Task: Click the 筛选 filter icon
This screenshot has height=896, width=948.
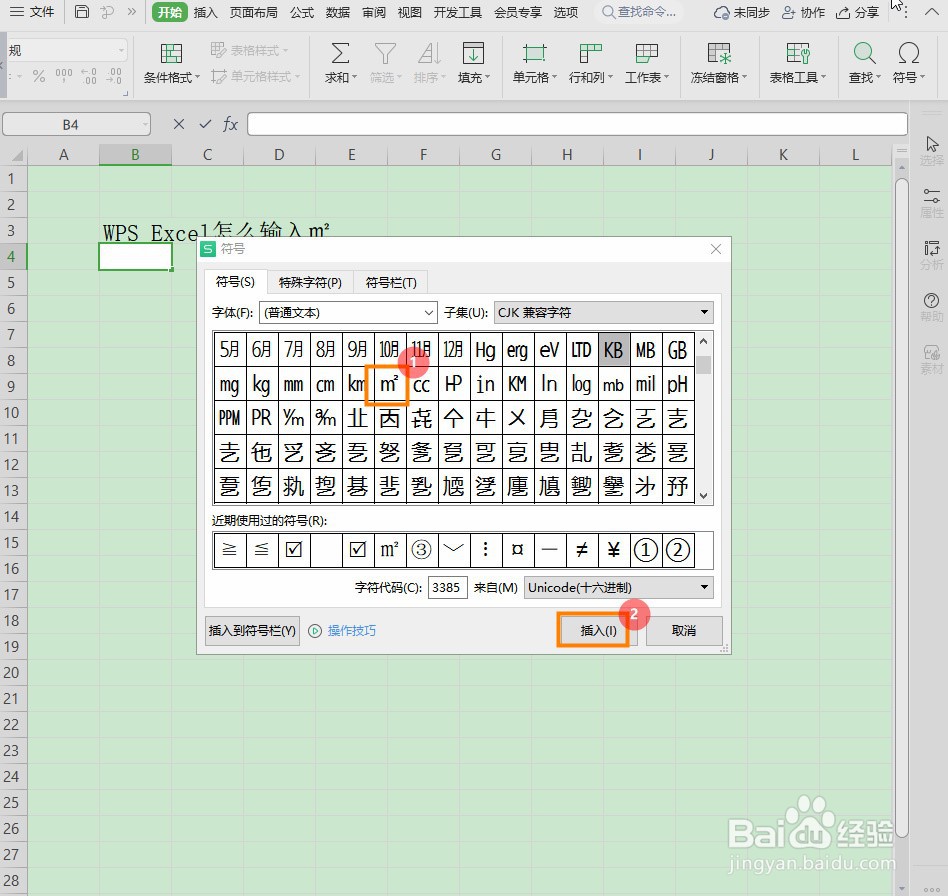Action: [x=385, y=53]
